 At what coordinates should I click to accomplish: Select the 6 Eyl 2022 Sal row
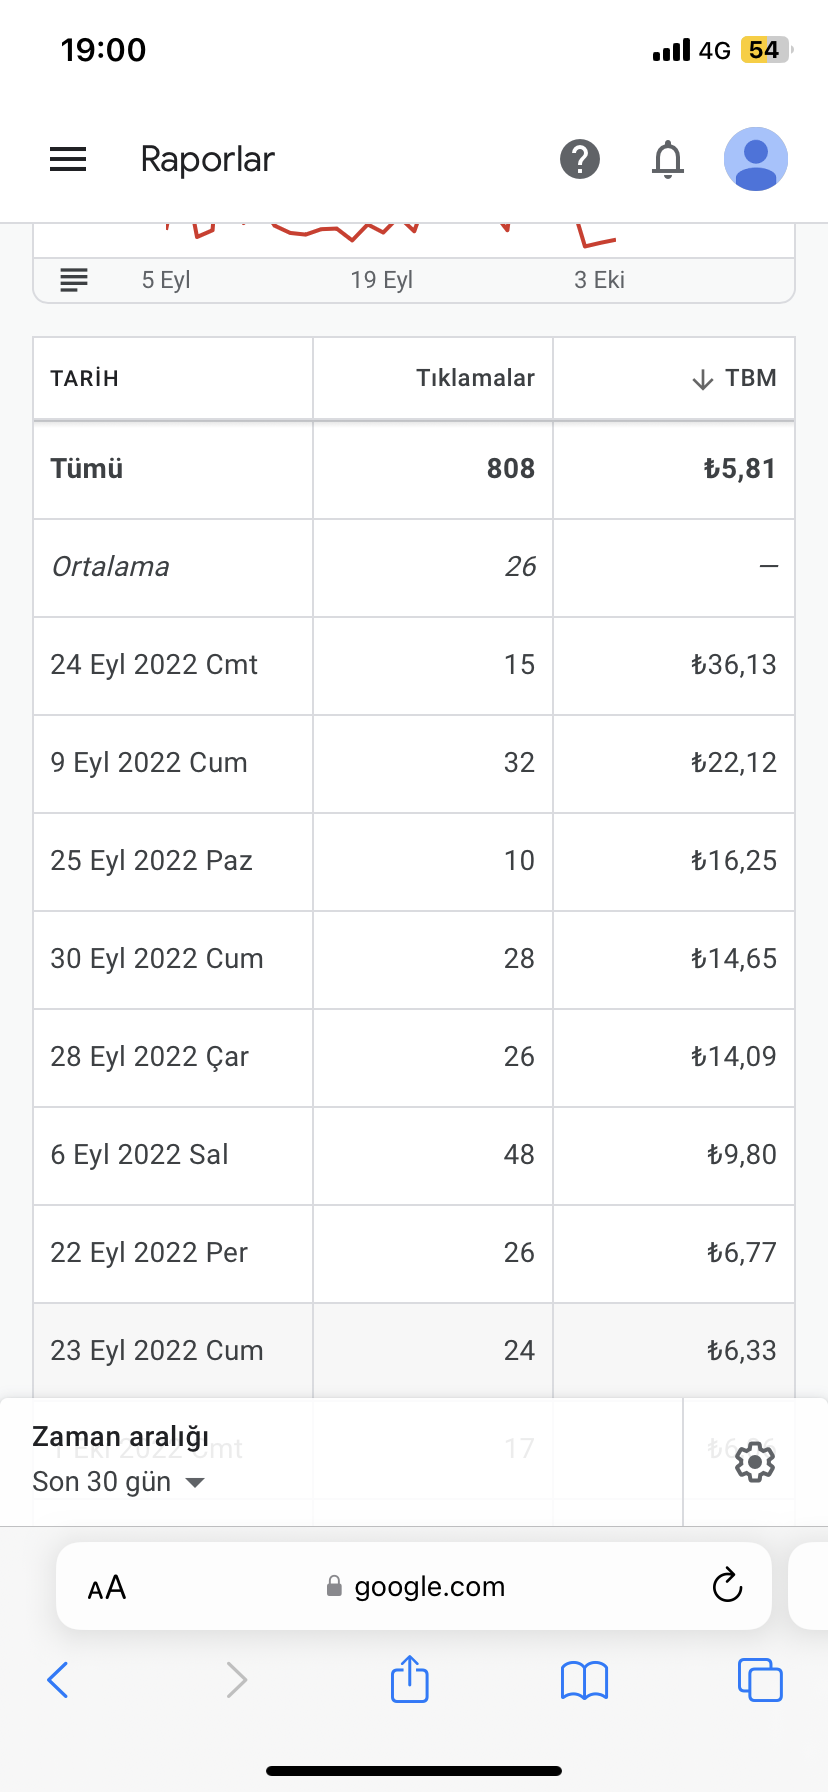(414, 1155)
